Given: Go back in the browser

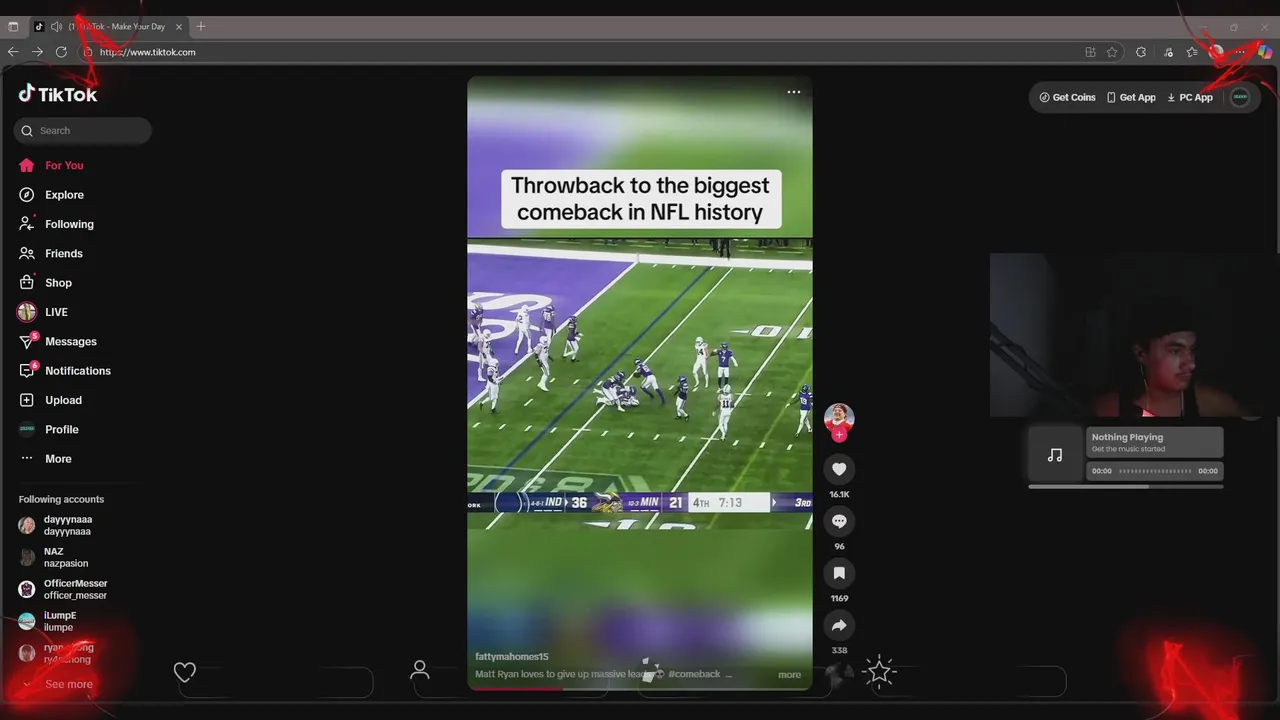Looking at the screenshot, I should tap(13, 52).
